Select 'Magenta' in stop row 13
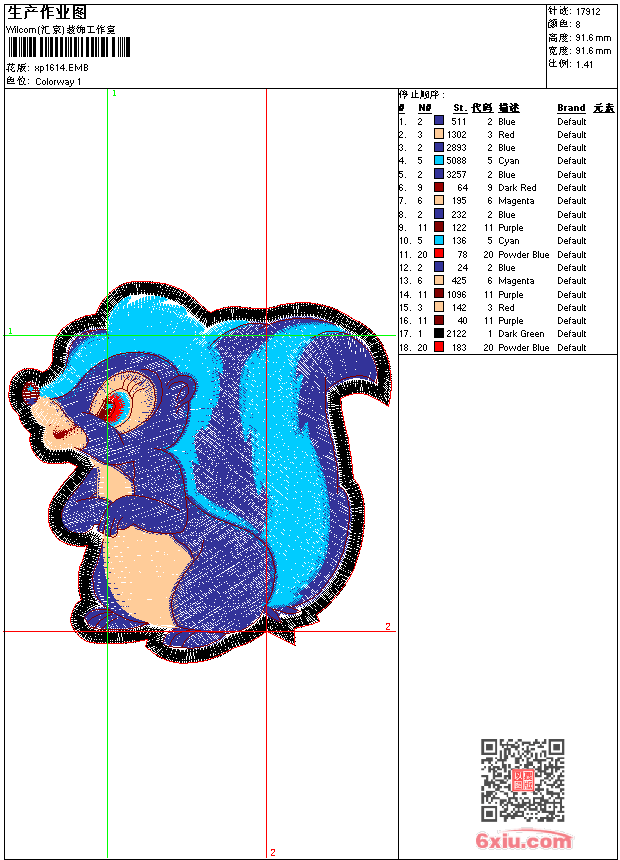Image resolution: width=620 pixels, height=860 pixels. (516, 281)
